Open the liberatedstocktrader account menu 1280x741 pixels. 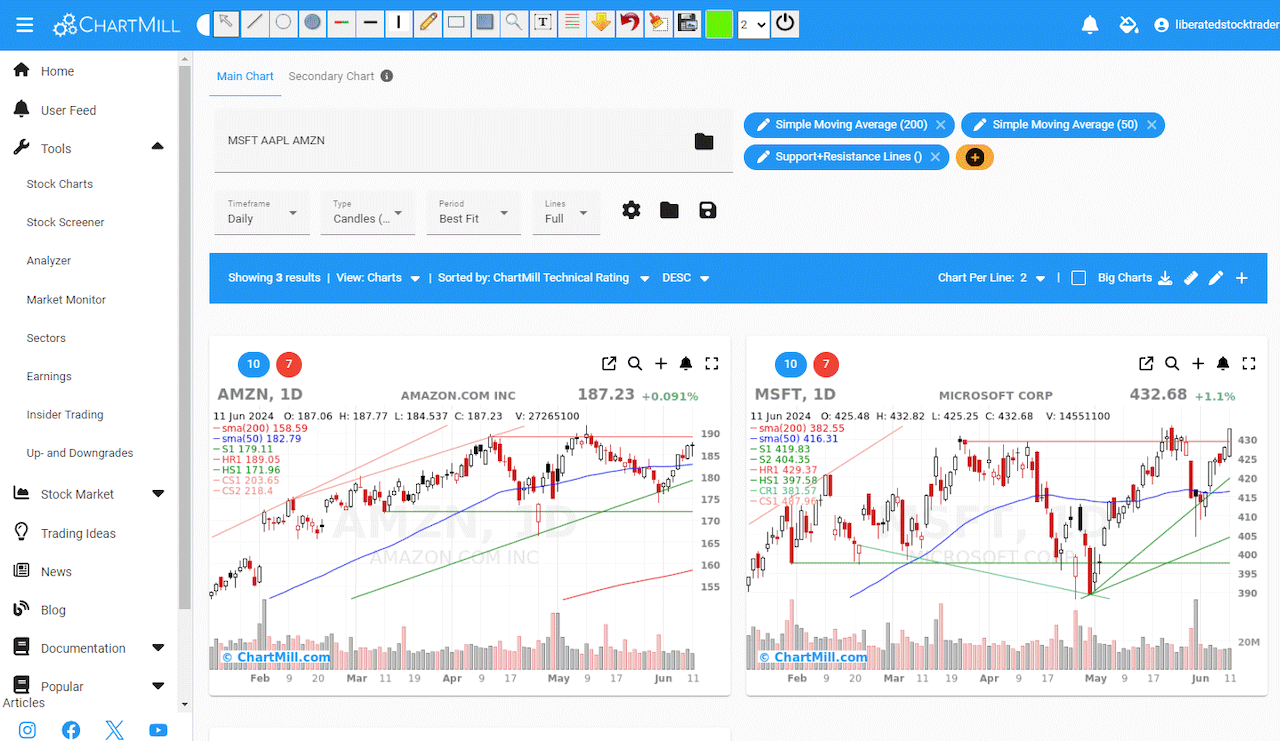1216,25
